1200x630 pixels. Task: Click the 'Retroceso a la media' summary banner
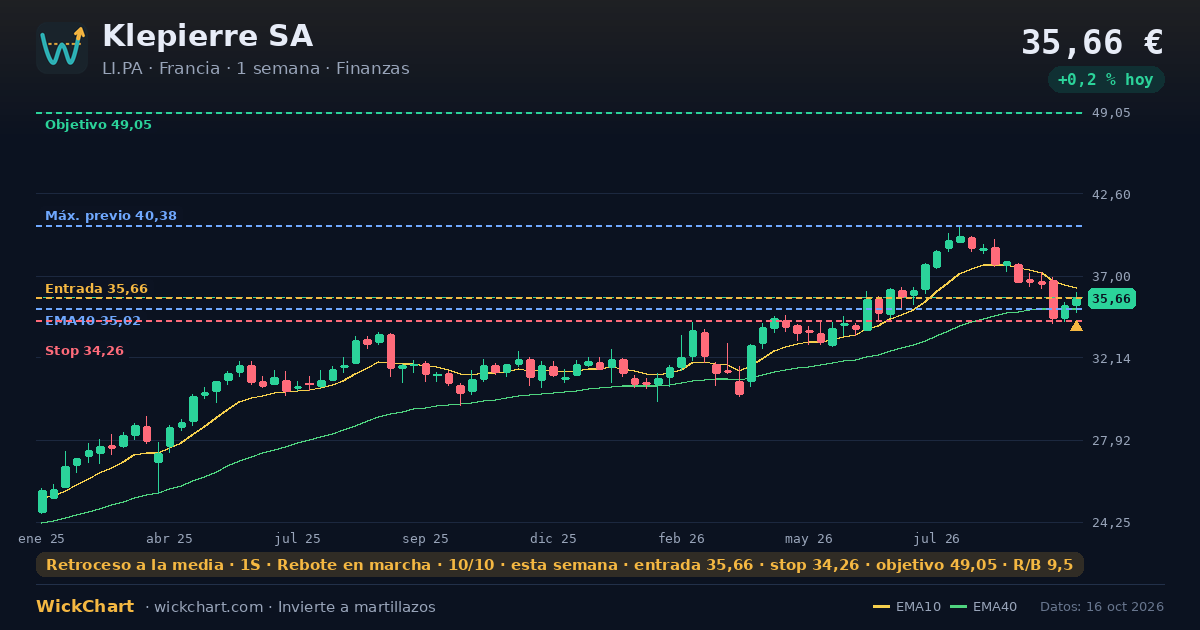[x=560, y=565]
